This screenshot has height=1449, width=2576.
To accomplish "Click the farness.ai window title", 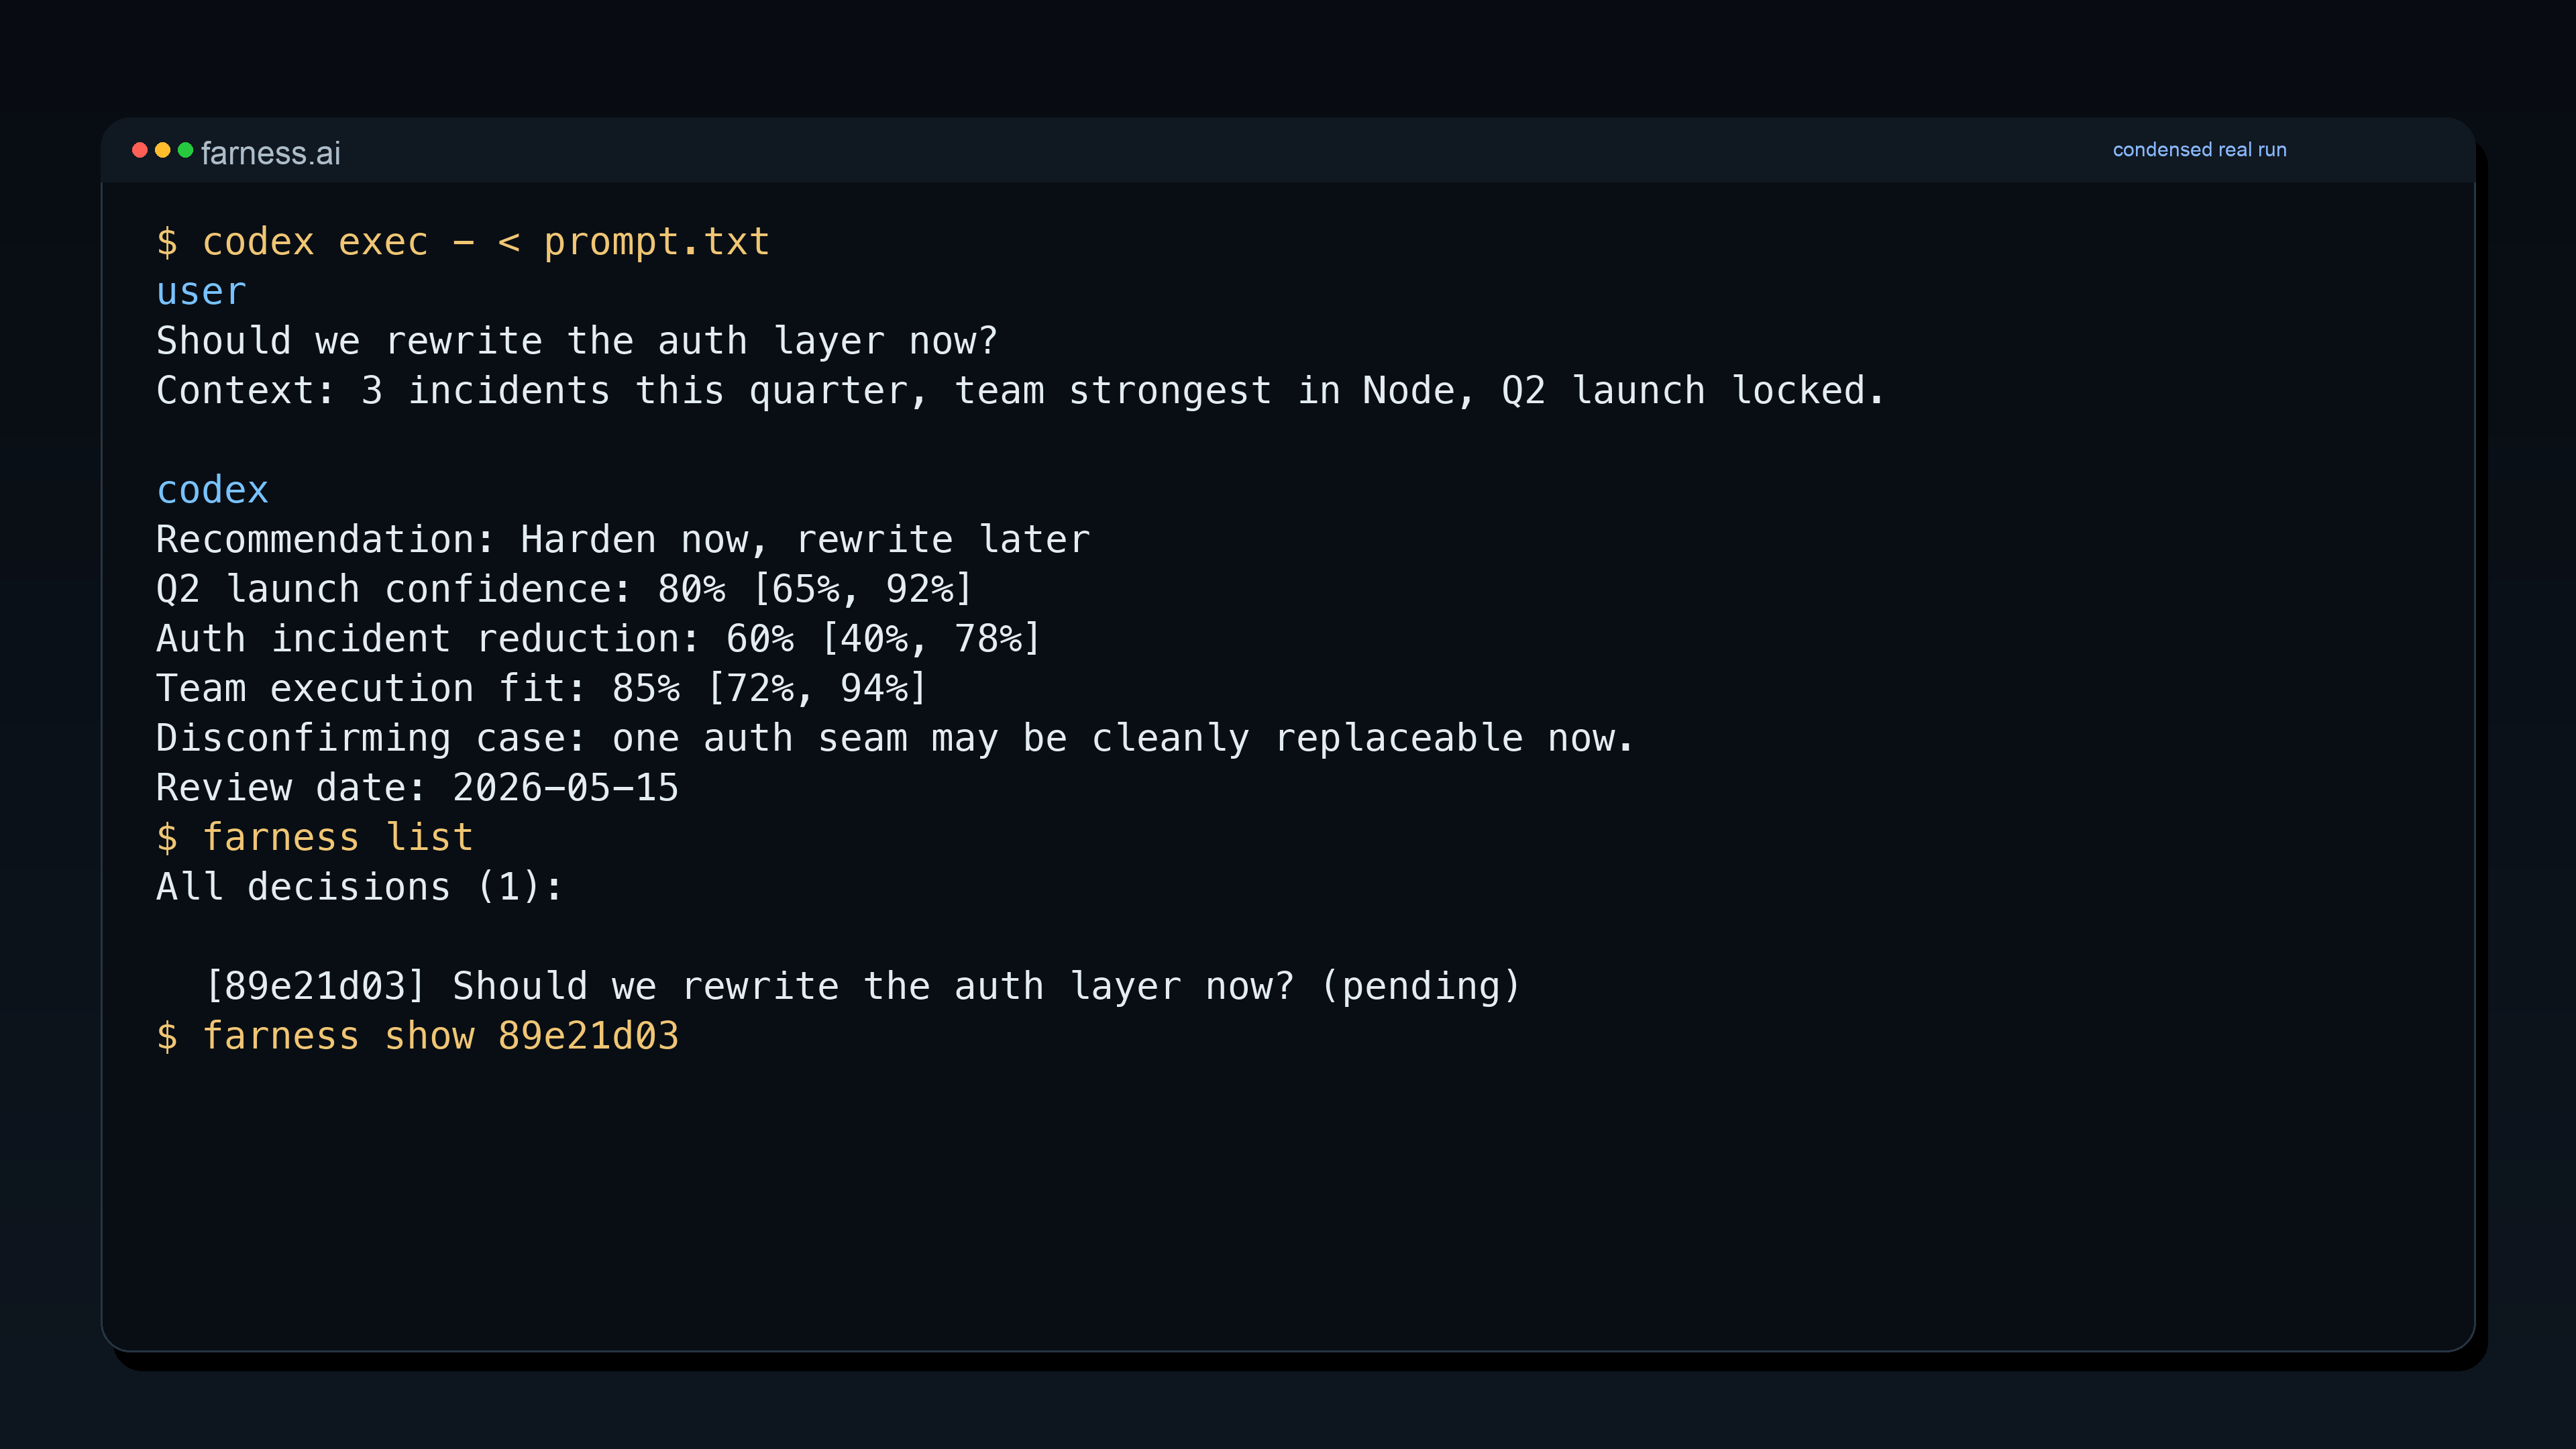I will (x=270, y=153).
